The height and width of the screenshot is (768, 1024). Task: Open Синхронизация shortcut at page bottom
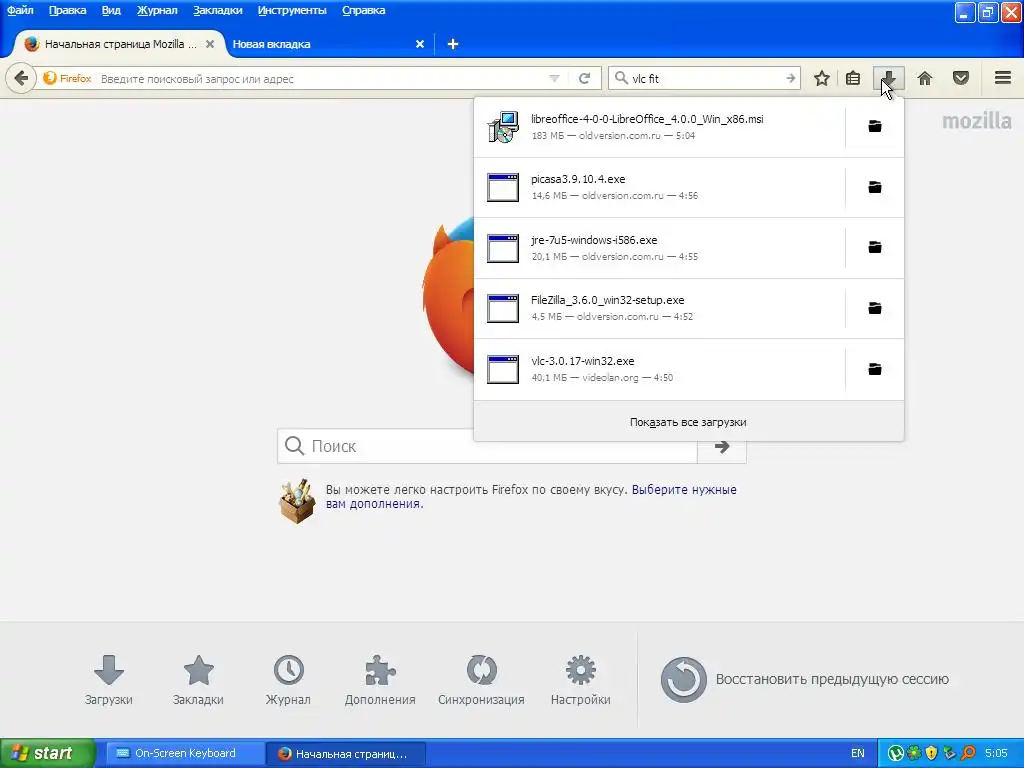(481, 680)
